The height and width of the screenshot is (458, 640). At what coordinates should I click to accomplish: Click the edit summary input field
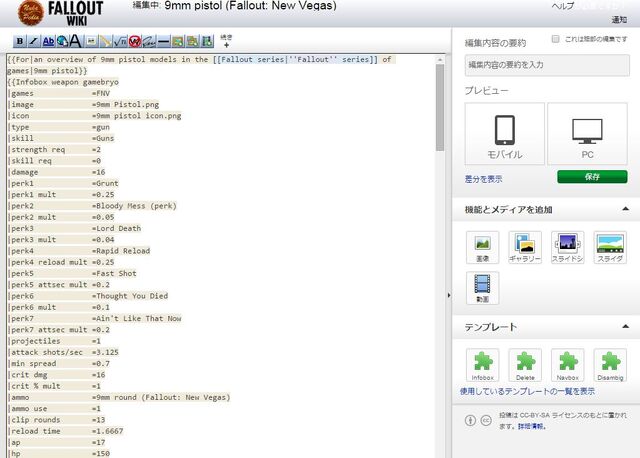pos(547,65)
